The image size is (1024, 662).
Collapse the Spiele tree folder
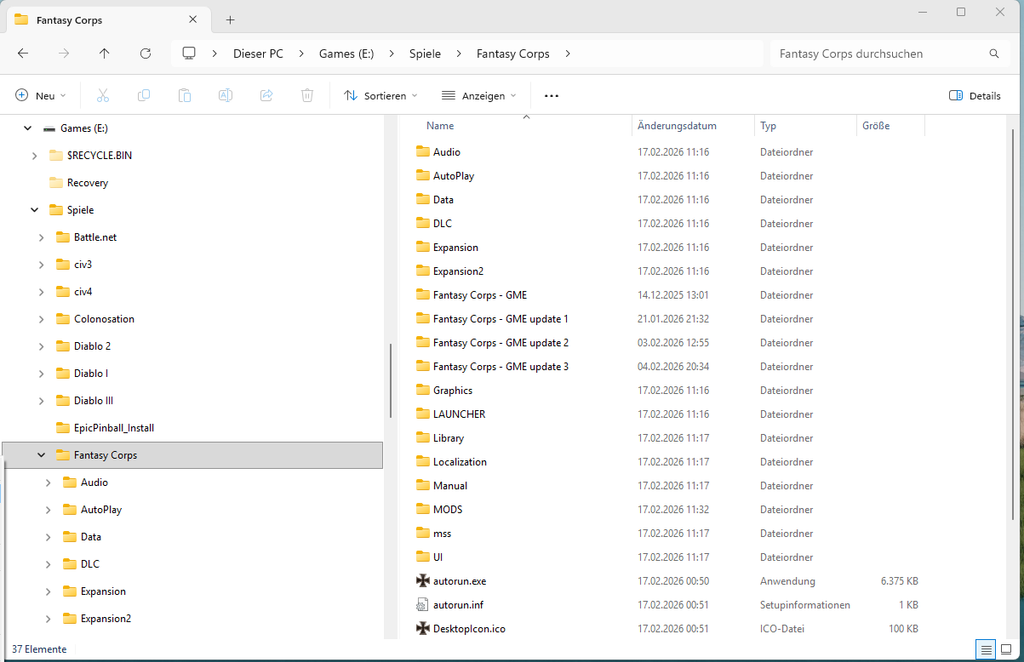tap(35, 210)
